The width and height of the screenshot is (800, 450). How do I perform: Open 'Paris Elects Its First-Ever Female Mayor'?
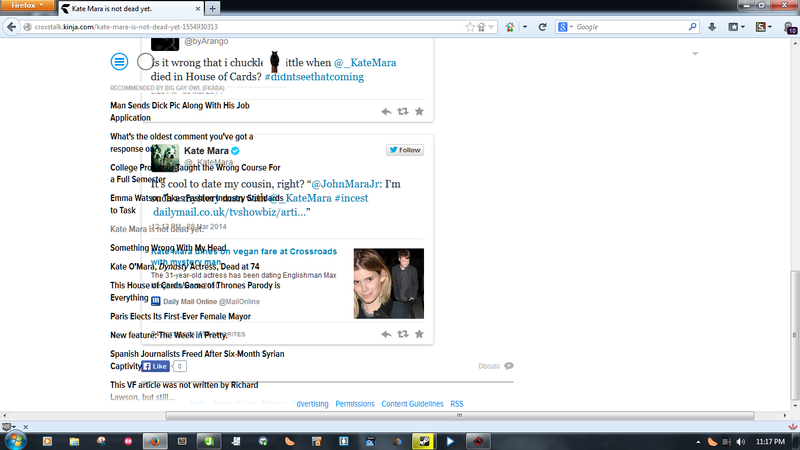click(180, 316)
